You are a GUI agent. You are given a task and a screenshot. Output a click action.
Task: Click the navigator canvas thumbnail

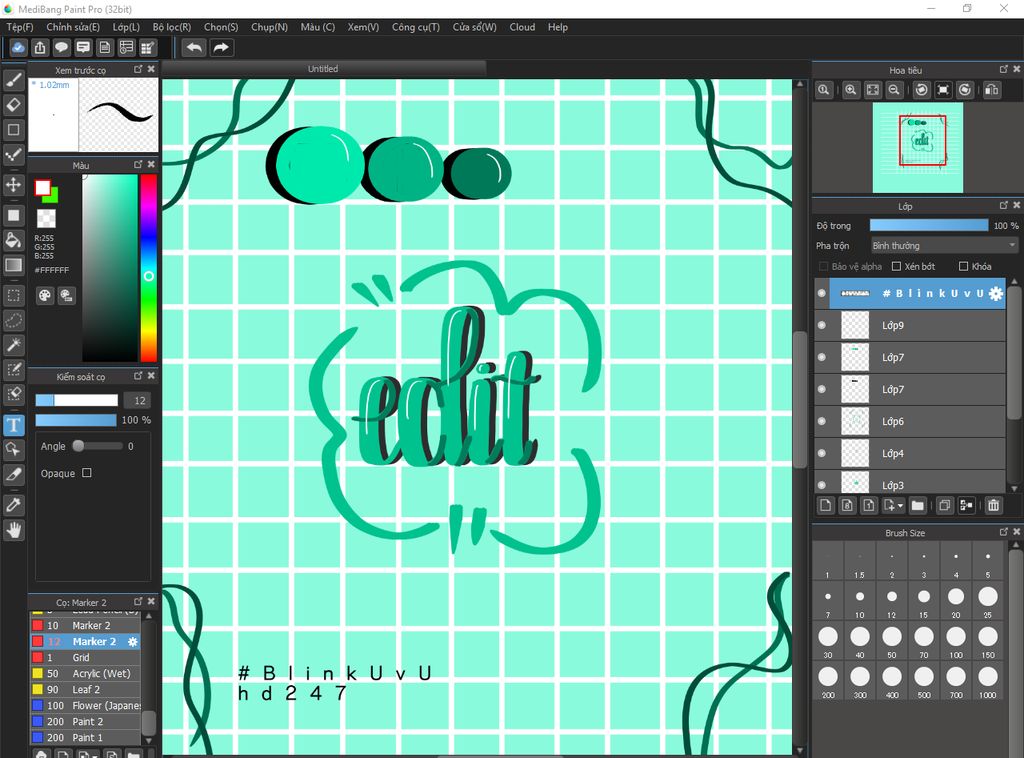coord(918,147)
